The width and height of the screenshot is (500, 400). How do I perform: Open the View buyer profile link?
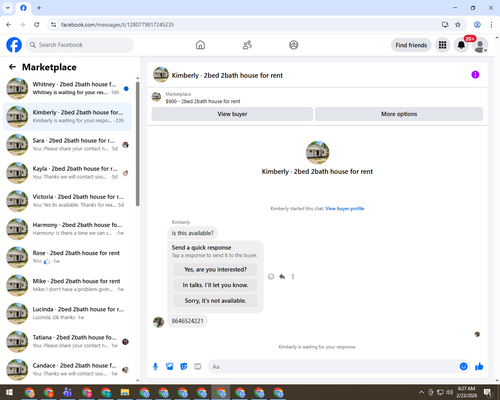pyautogui.click(x=345, y=209)
